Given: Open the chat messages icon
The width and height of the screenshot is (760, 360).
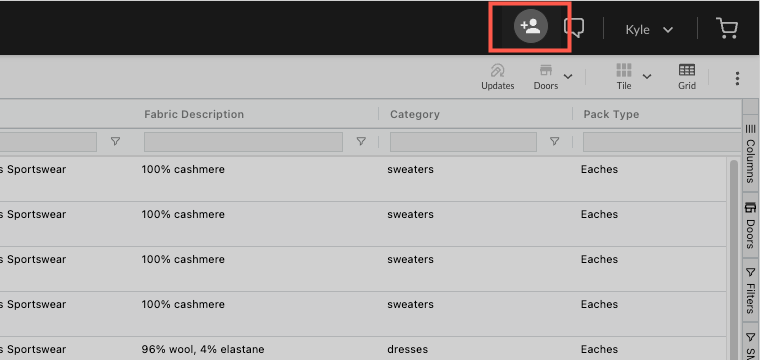Looking at the screenshot, I should point(574,28).
